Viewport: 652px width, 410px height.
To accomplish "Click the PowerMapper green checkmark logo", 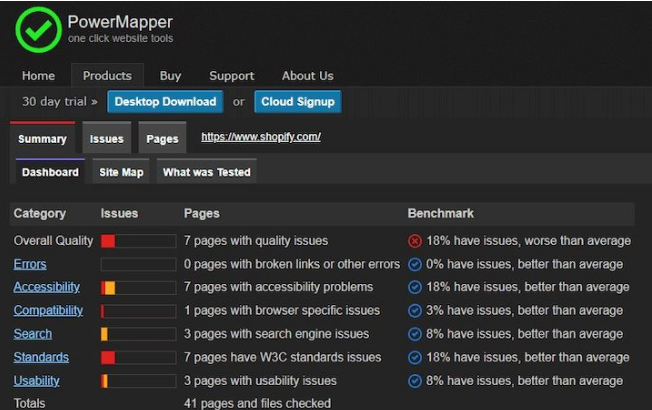I will [38, 30].
